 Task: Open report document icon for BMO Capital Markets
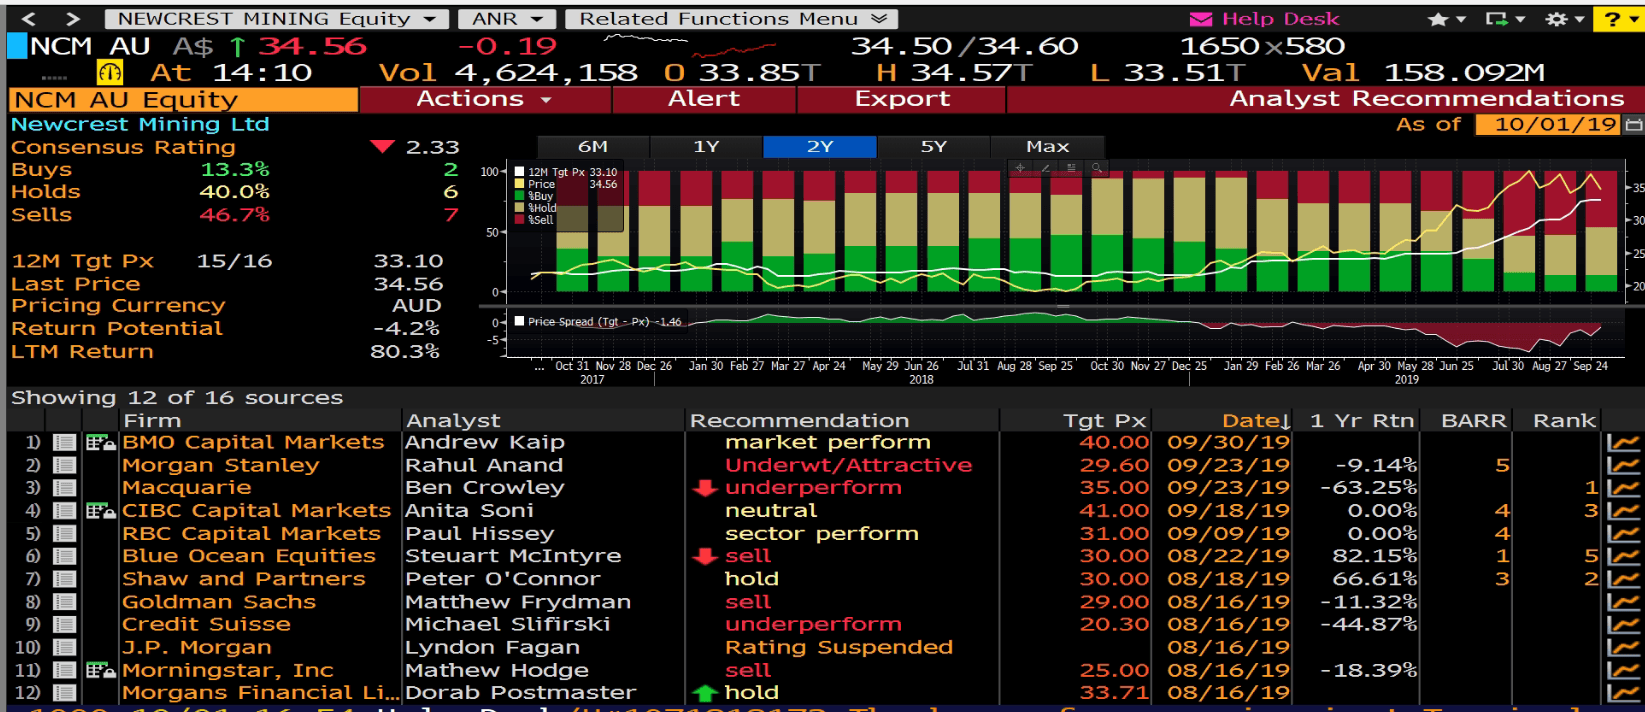(x=65, y=442)
